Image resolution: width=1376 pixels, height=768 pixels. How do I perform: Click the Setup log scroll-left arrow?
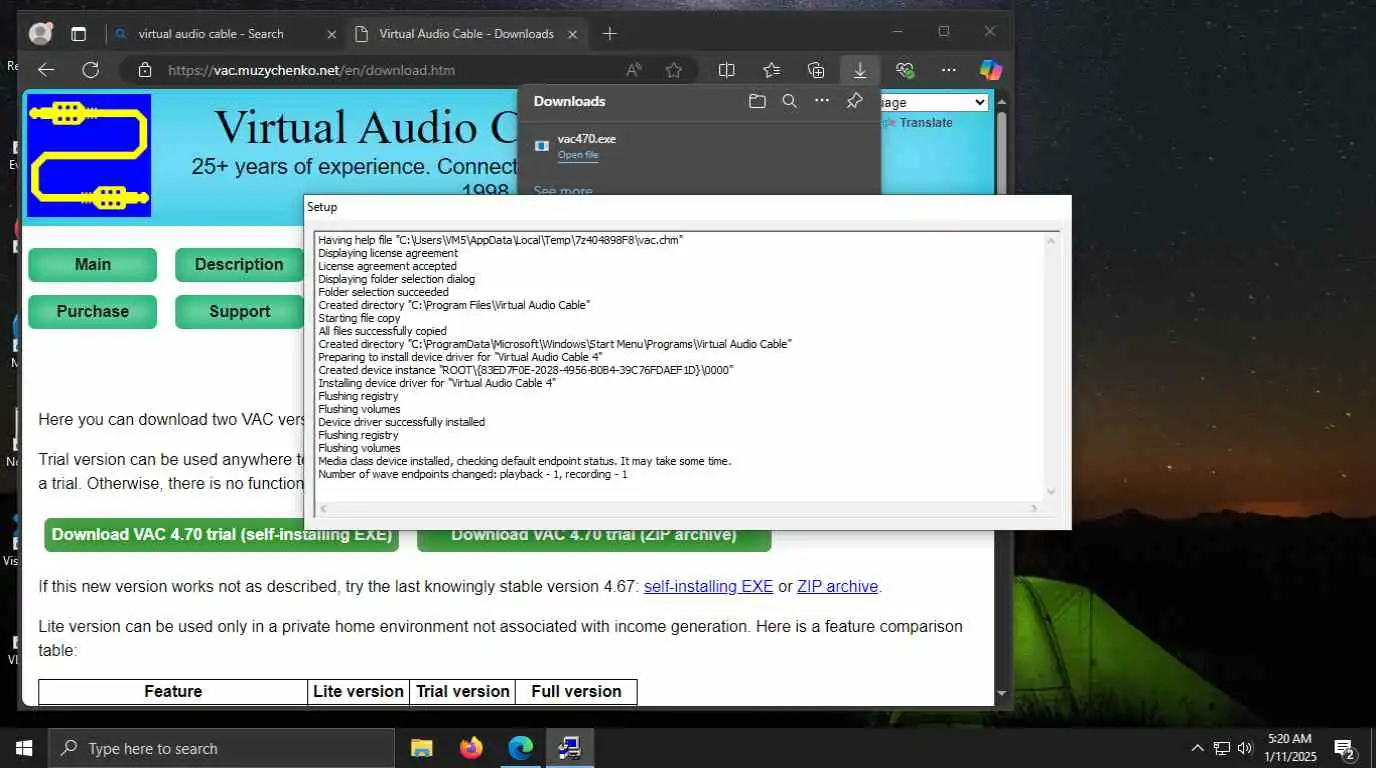pos(322,509)
